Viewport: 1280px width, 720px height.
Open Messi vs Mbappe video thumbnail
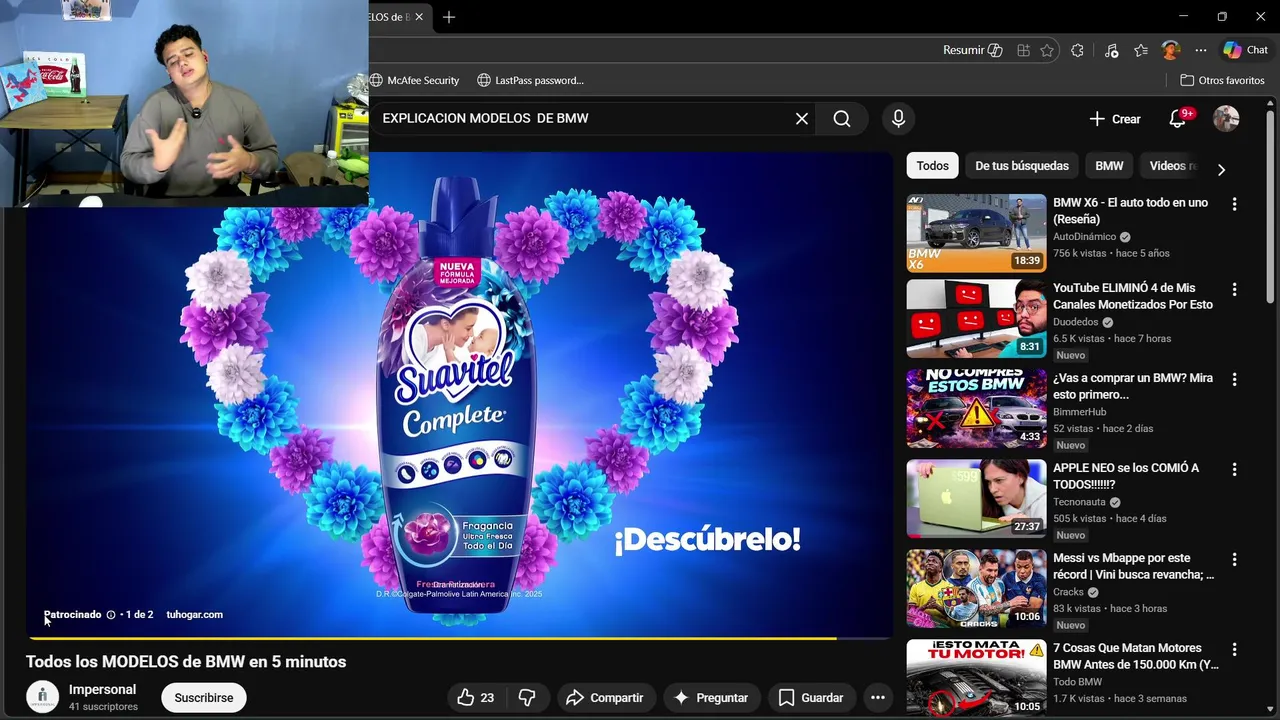point(976,588)
